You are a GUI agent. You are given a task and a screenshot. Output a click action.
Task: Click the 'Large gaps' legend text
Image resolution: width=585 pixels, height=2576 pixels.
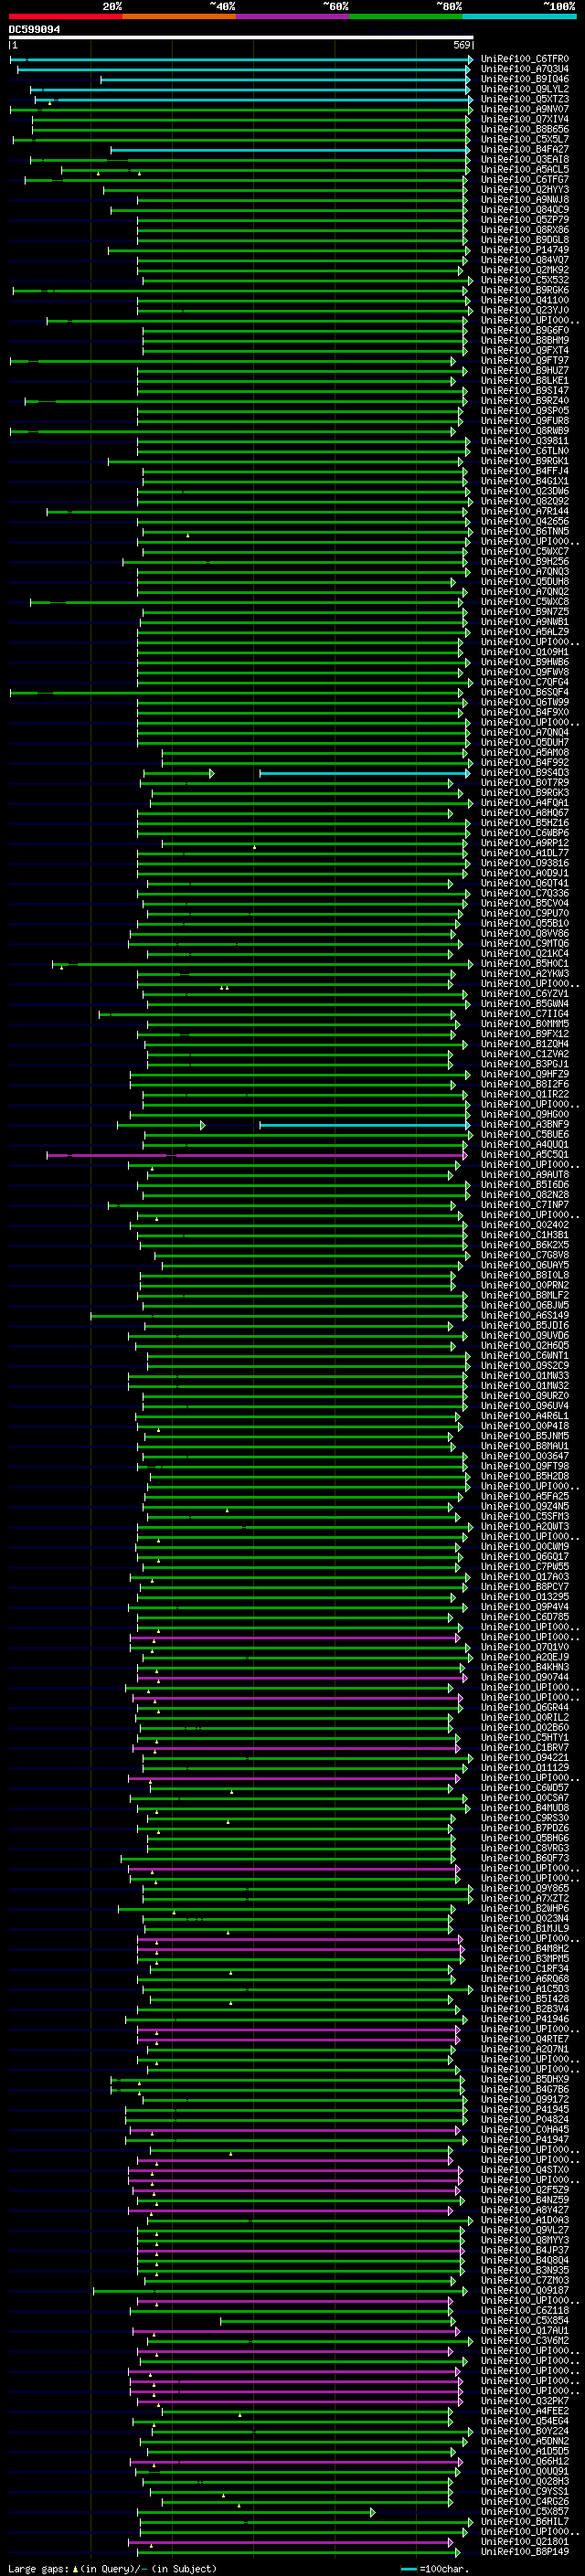[39, 2568]
